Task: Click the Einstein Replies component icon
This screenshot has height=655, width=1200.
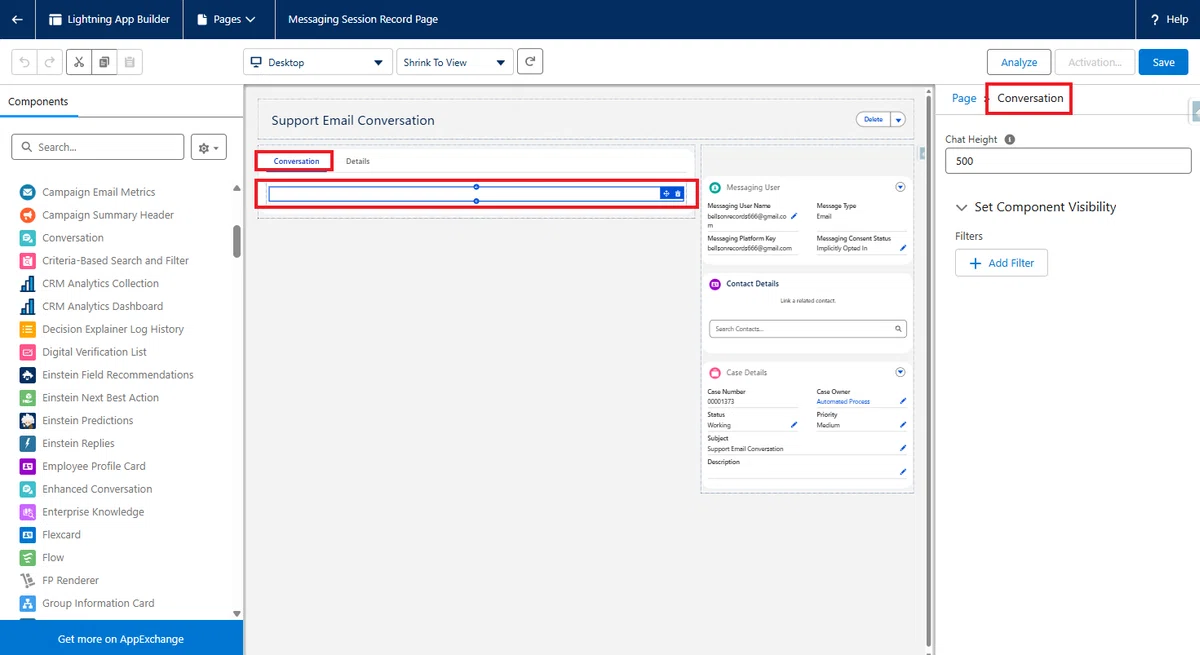Action: tap(27, 443)
